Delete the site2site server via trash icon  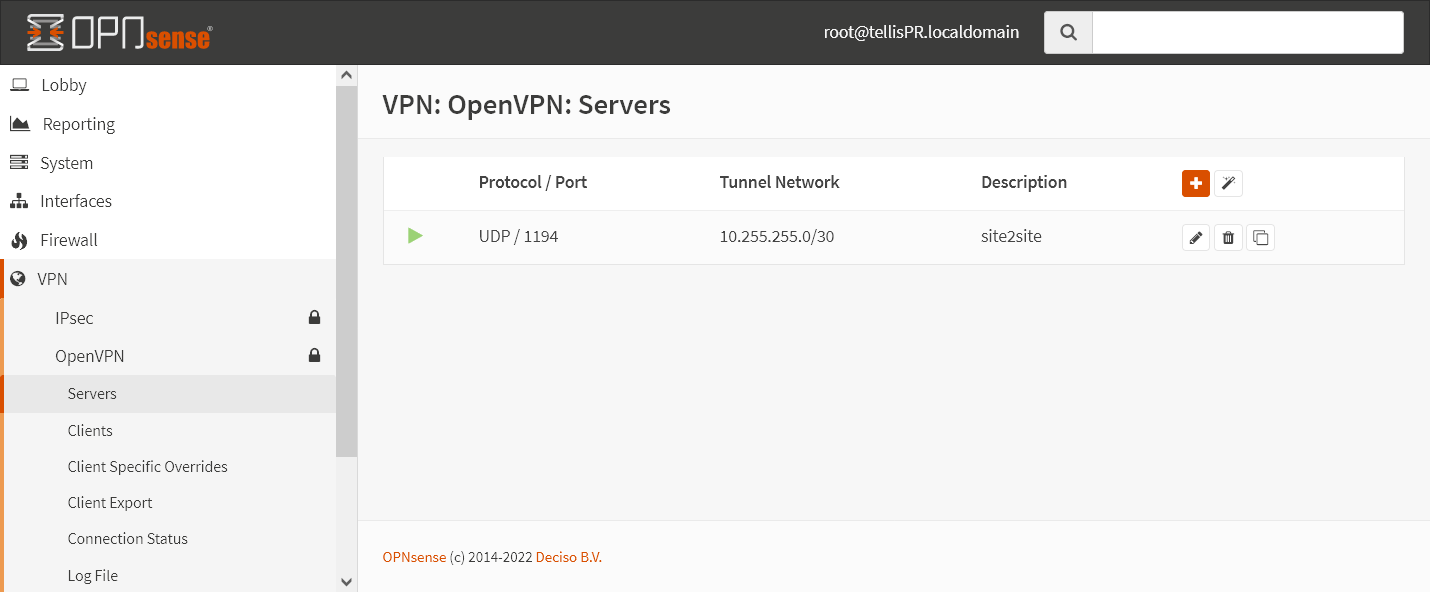1228,237
